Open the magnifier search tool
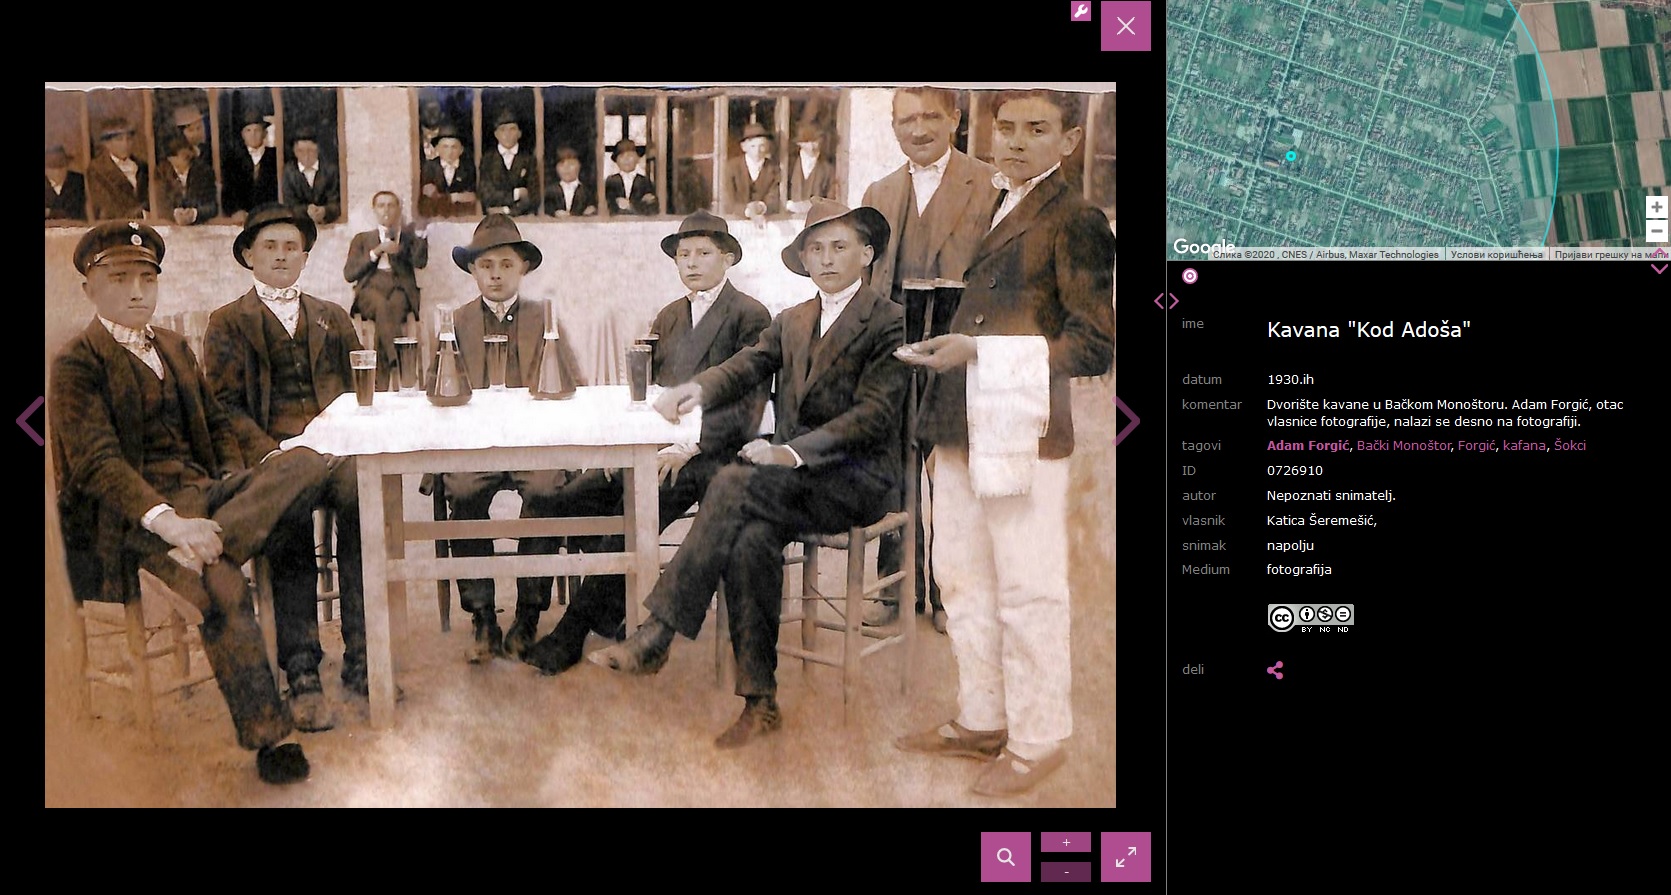1671x895 pixels. (x=1005, y=857)
